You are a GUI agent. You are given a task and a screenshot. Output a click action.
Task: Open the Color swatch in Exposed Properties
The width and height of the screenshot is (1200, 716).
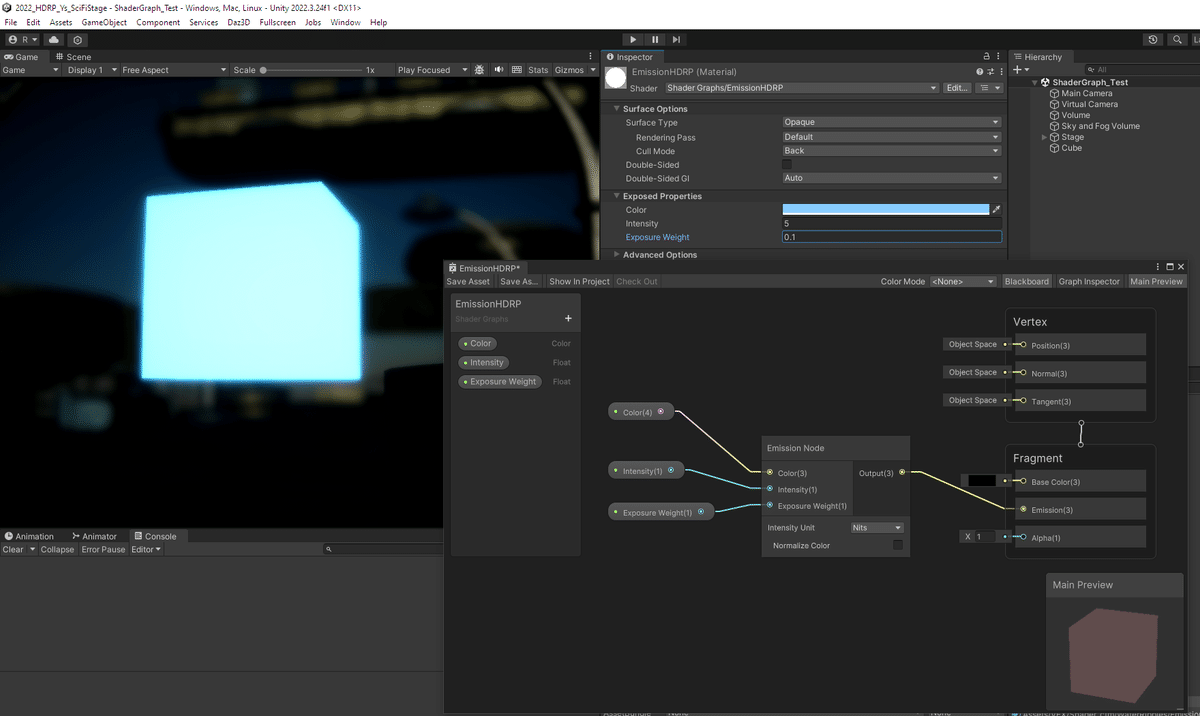click(x=885, y=208)
